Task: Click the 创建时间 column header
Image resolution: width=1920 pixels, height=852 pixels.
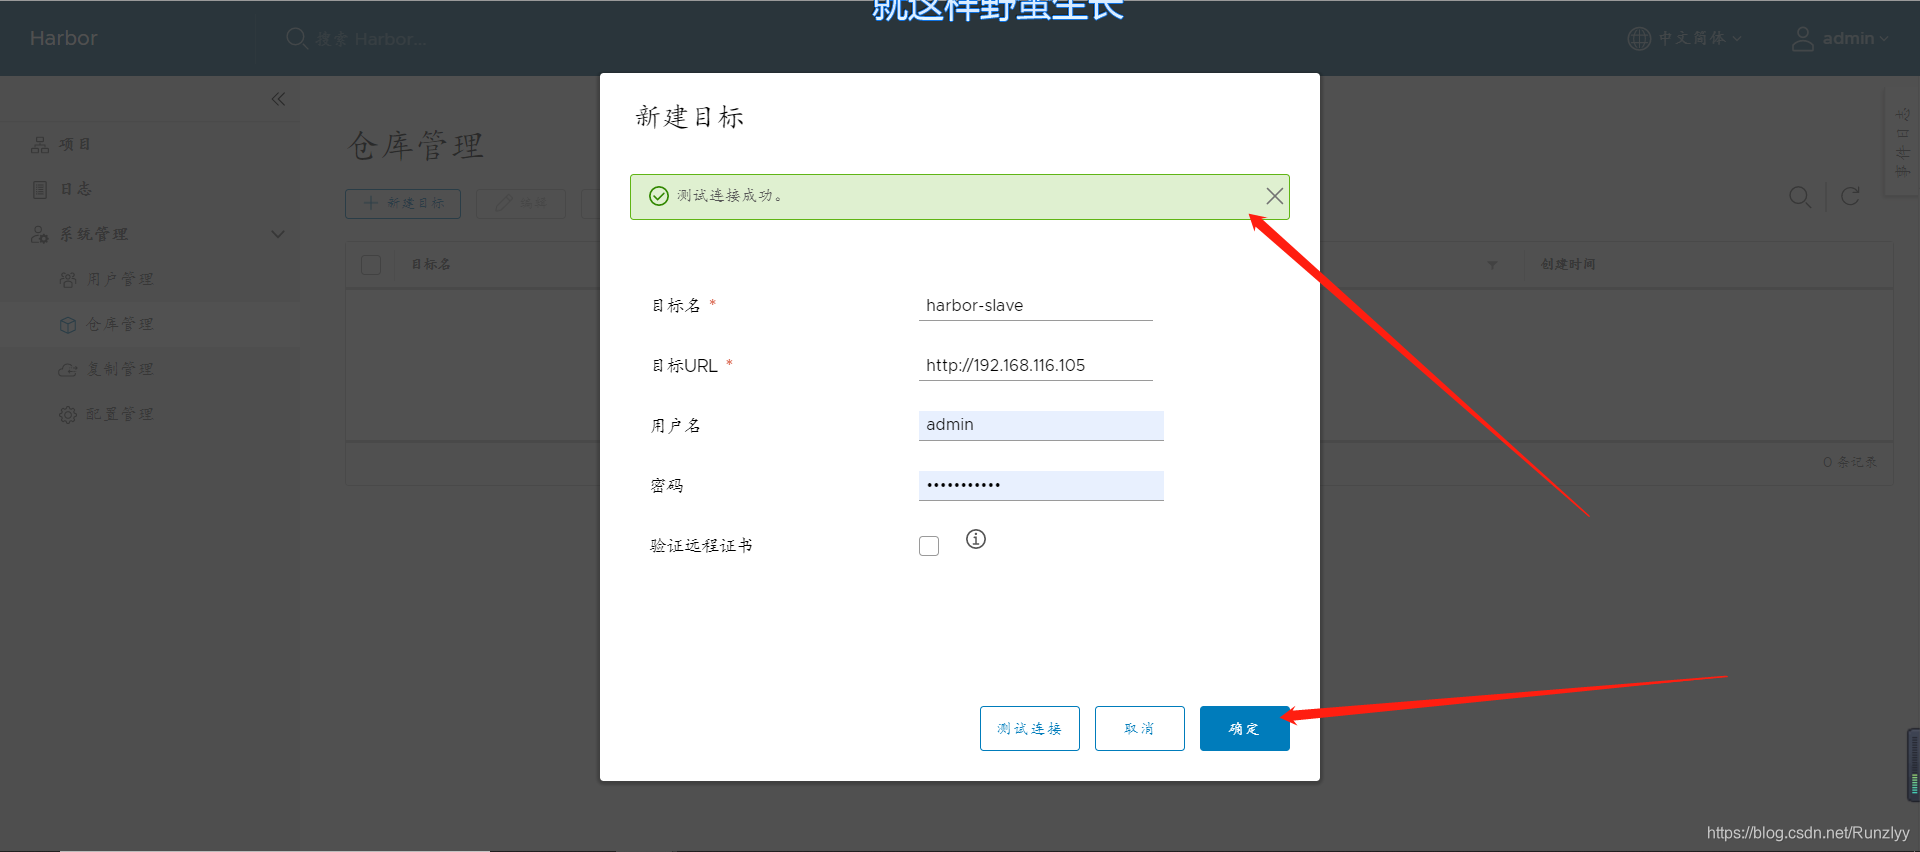Action: coord(1568,264)
